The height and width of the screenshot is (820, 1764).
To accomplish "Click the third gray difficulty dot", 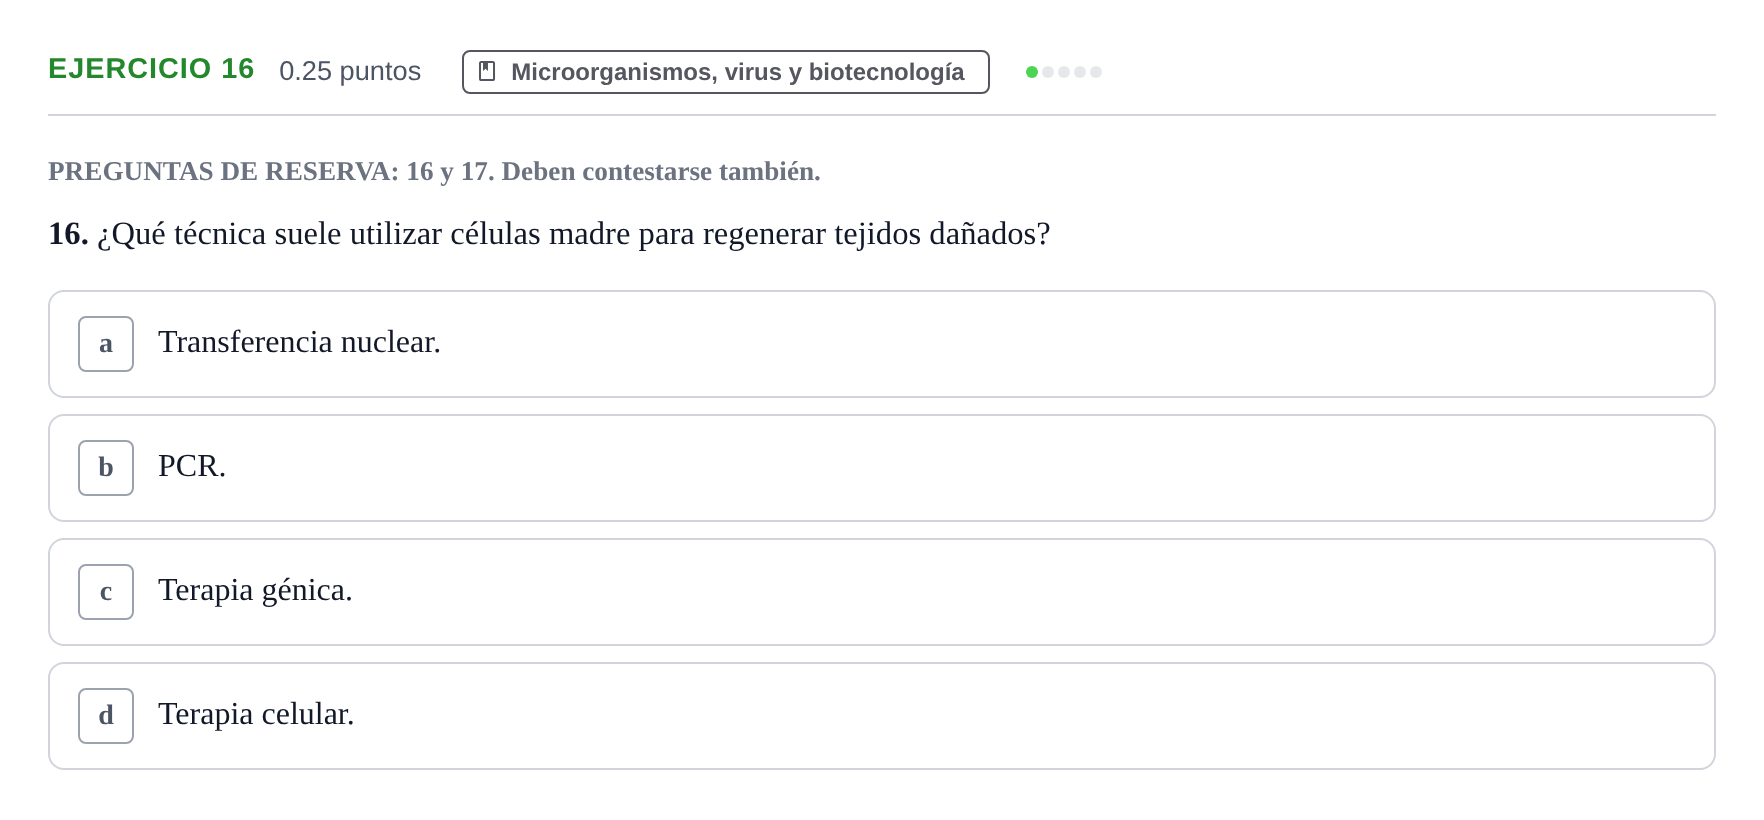I will tap(1064, 72).
